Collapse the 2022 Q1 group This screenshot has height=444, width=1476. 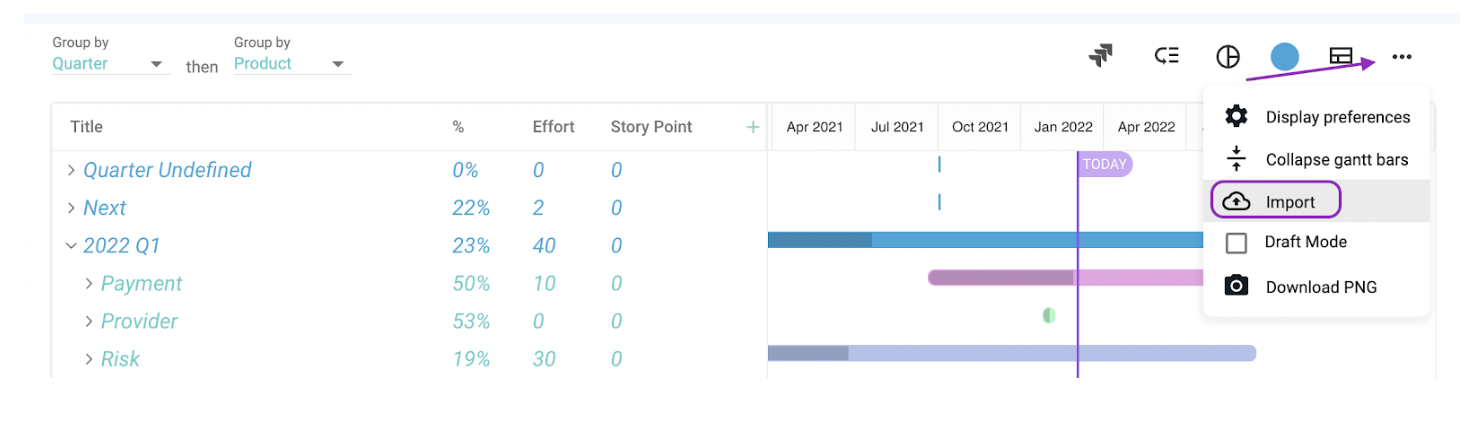[x=71, y=245]
